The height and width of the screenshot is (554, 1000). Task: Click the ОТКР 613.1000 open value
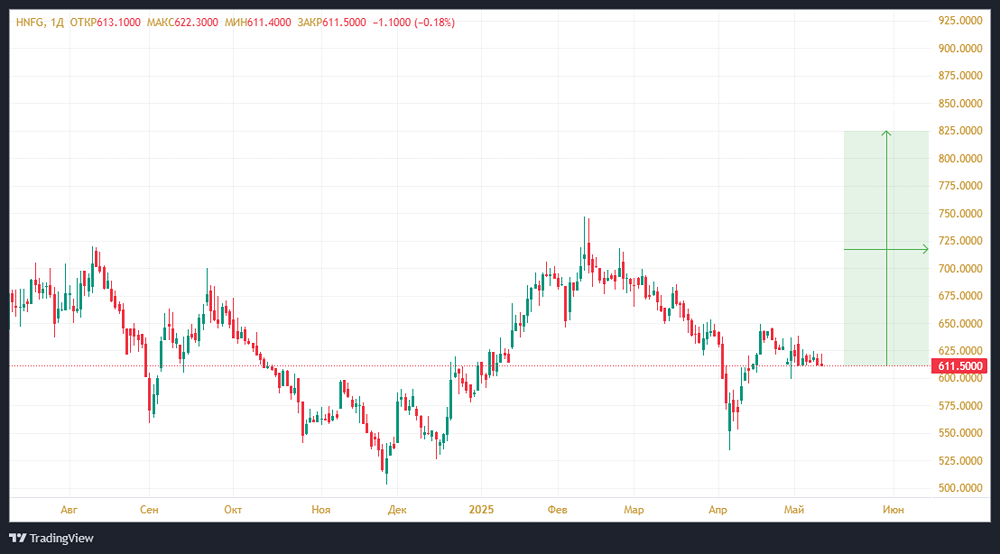tap(105, 22)
